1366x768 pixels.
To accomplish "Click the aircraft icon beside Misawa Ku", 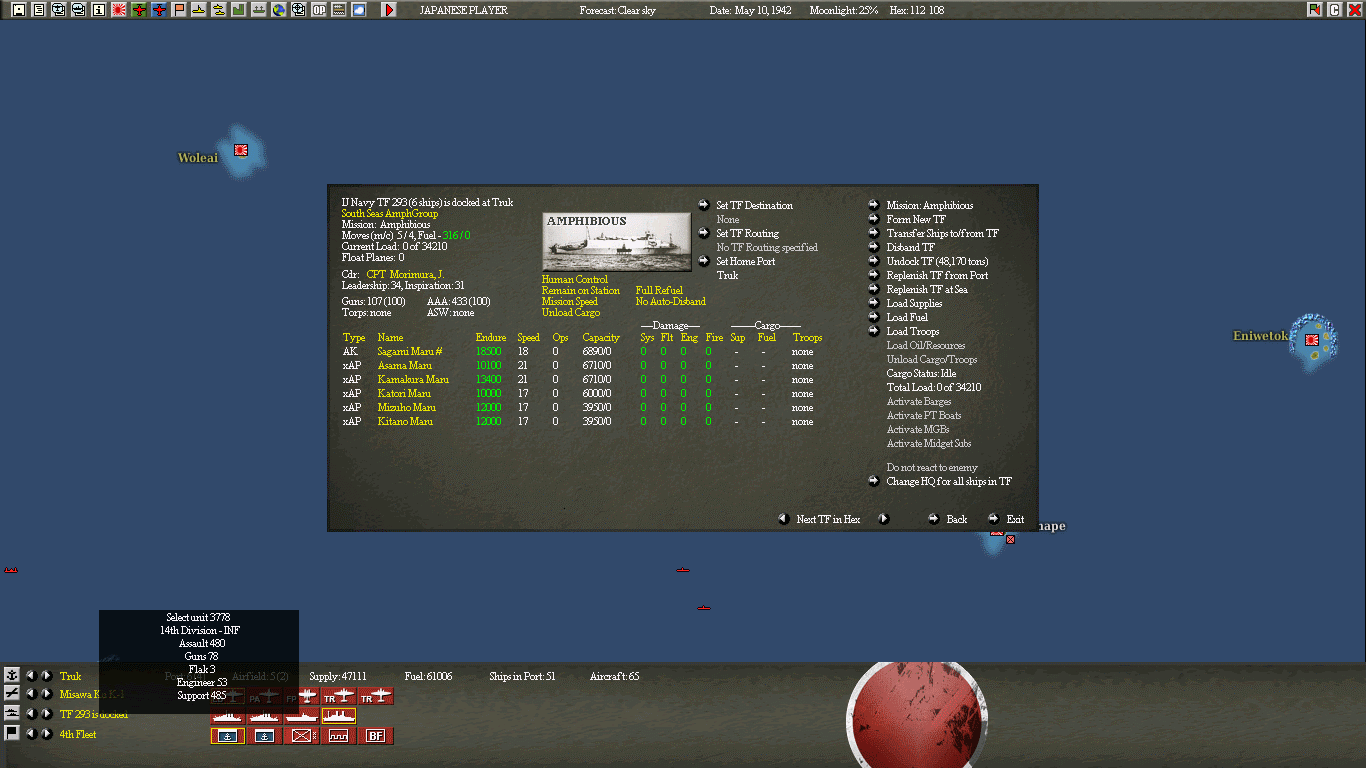I will tap(12, 693).
